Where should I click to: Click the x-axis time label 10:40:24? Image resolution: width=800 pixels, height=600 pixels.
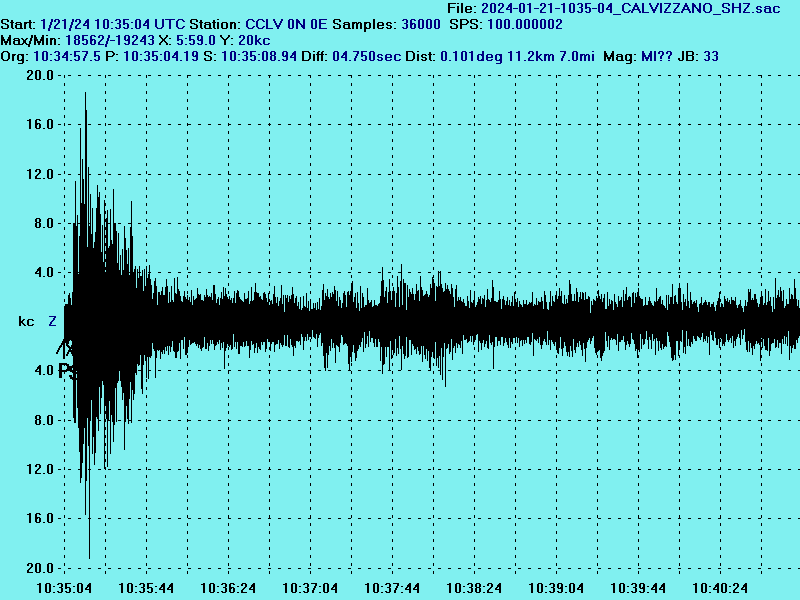[x=720, y=588]
